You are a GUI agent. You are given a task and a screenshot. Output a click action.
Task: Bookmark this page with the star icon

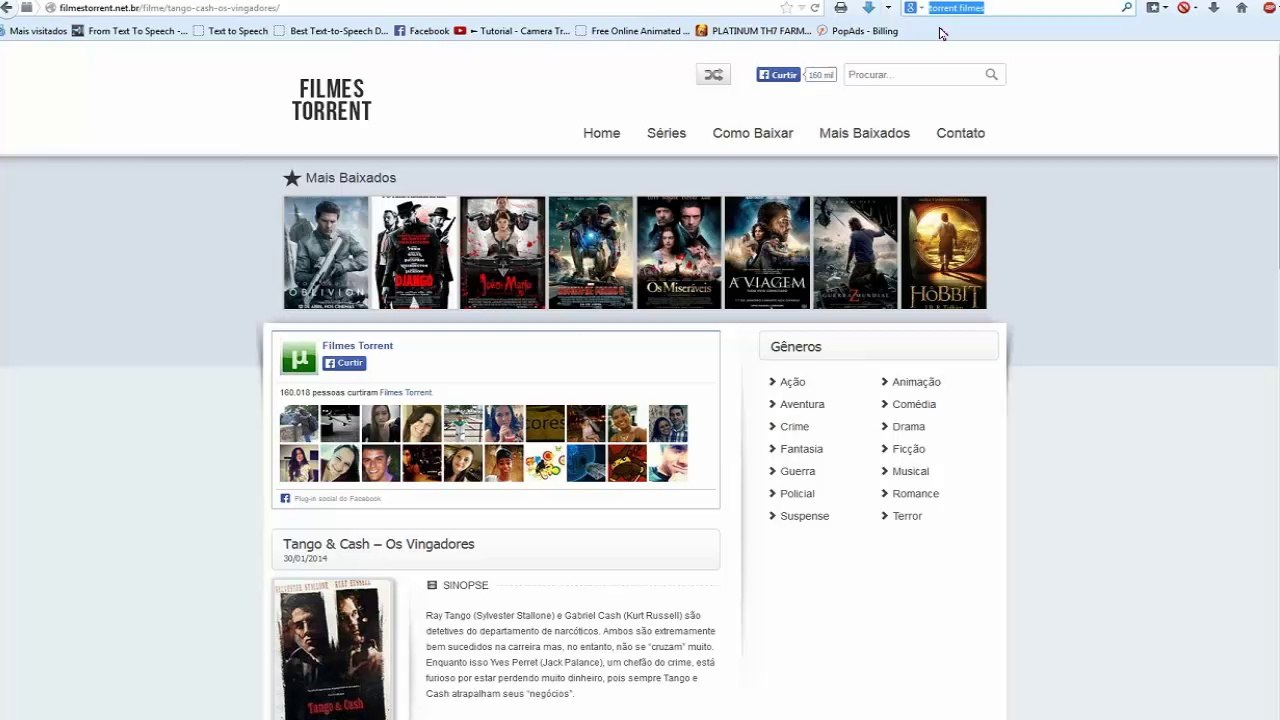pyautogui.click(x=786, y=7)
